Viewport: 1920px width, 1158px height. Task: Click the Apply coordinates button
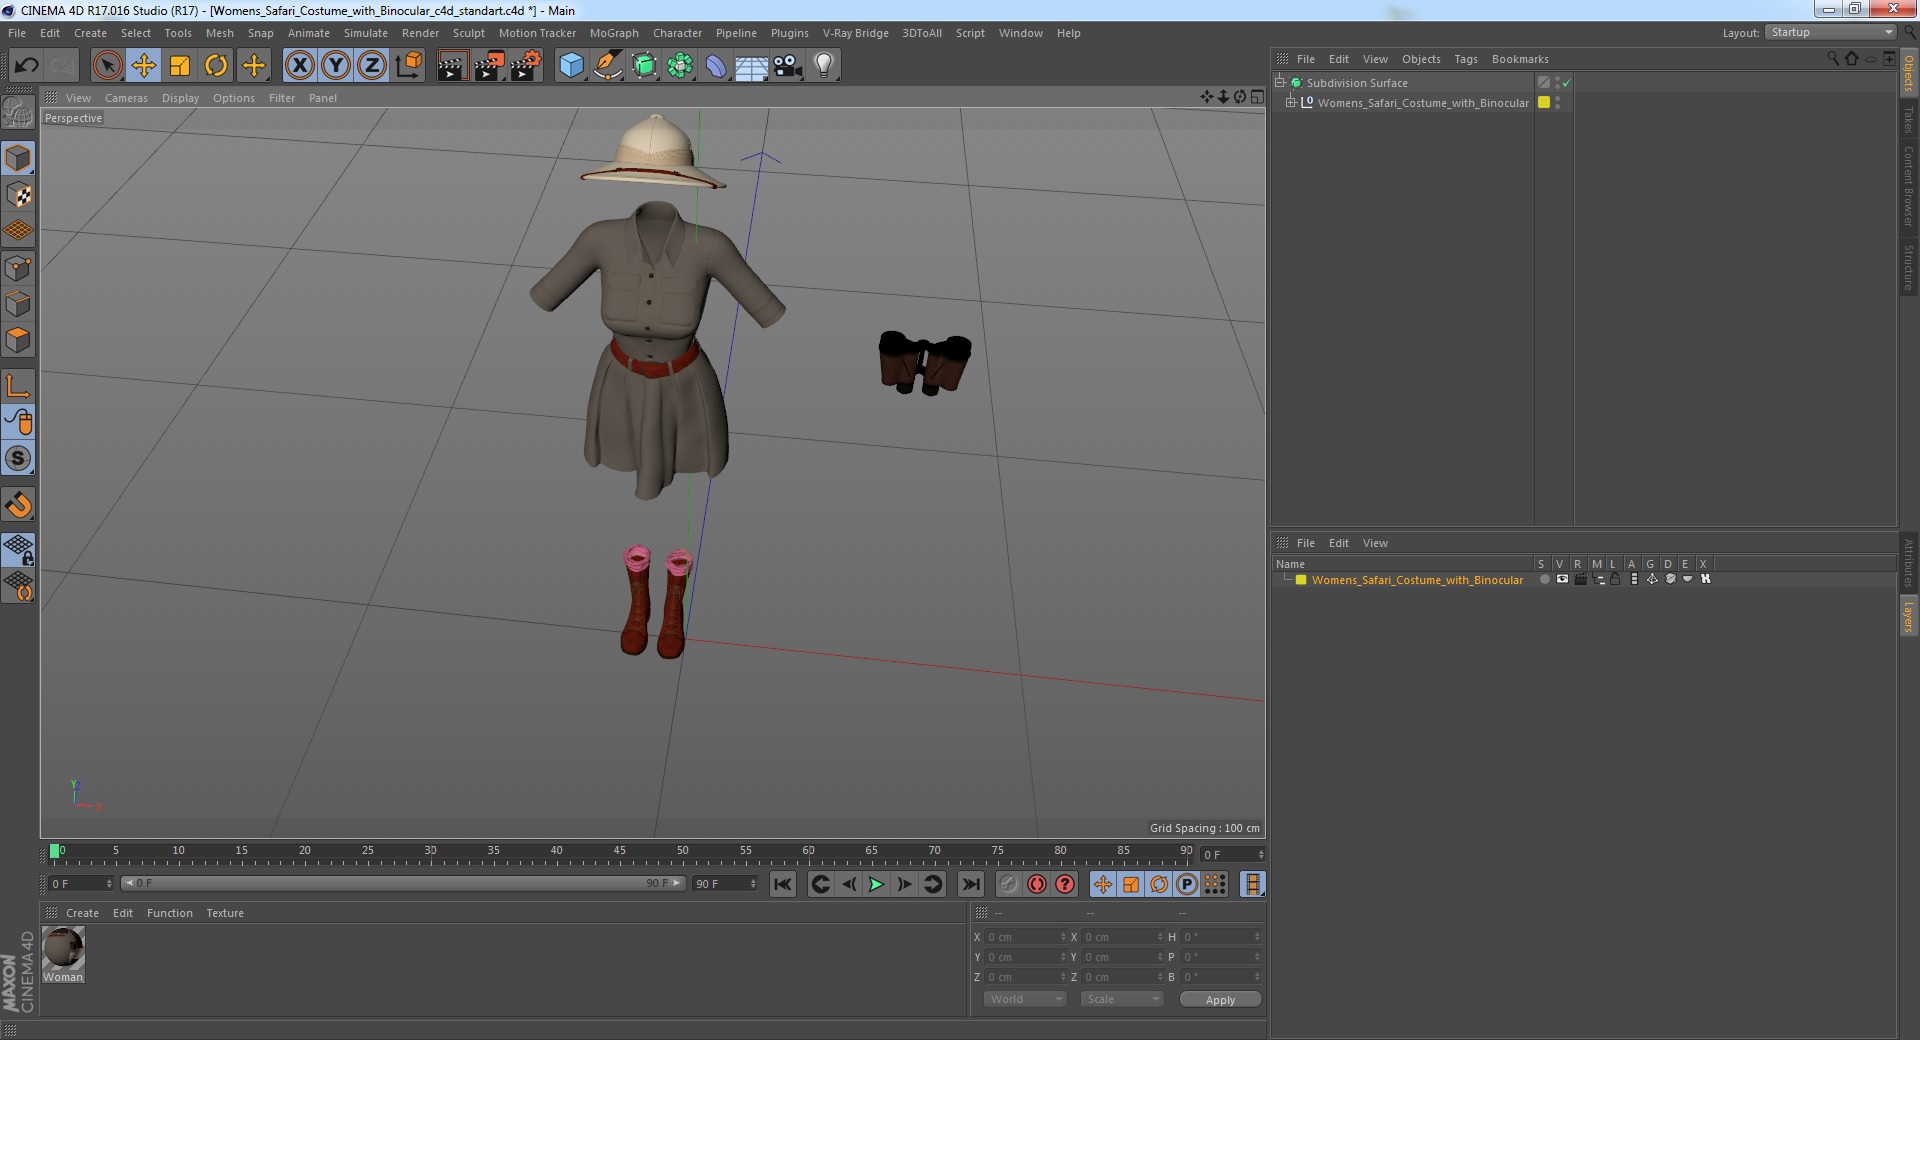coord(1220,1000)
